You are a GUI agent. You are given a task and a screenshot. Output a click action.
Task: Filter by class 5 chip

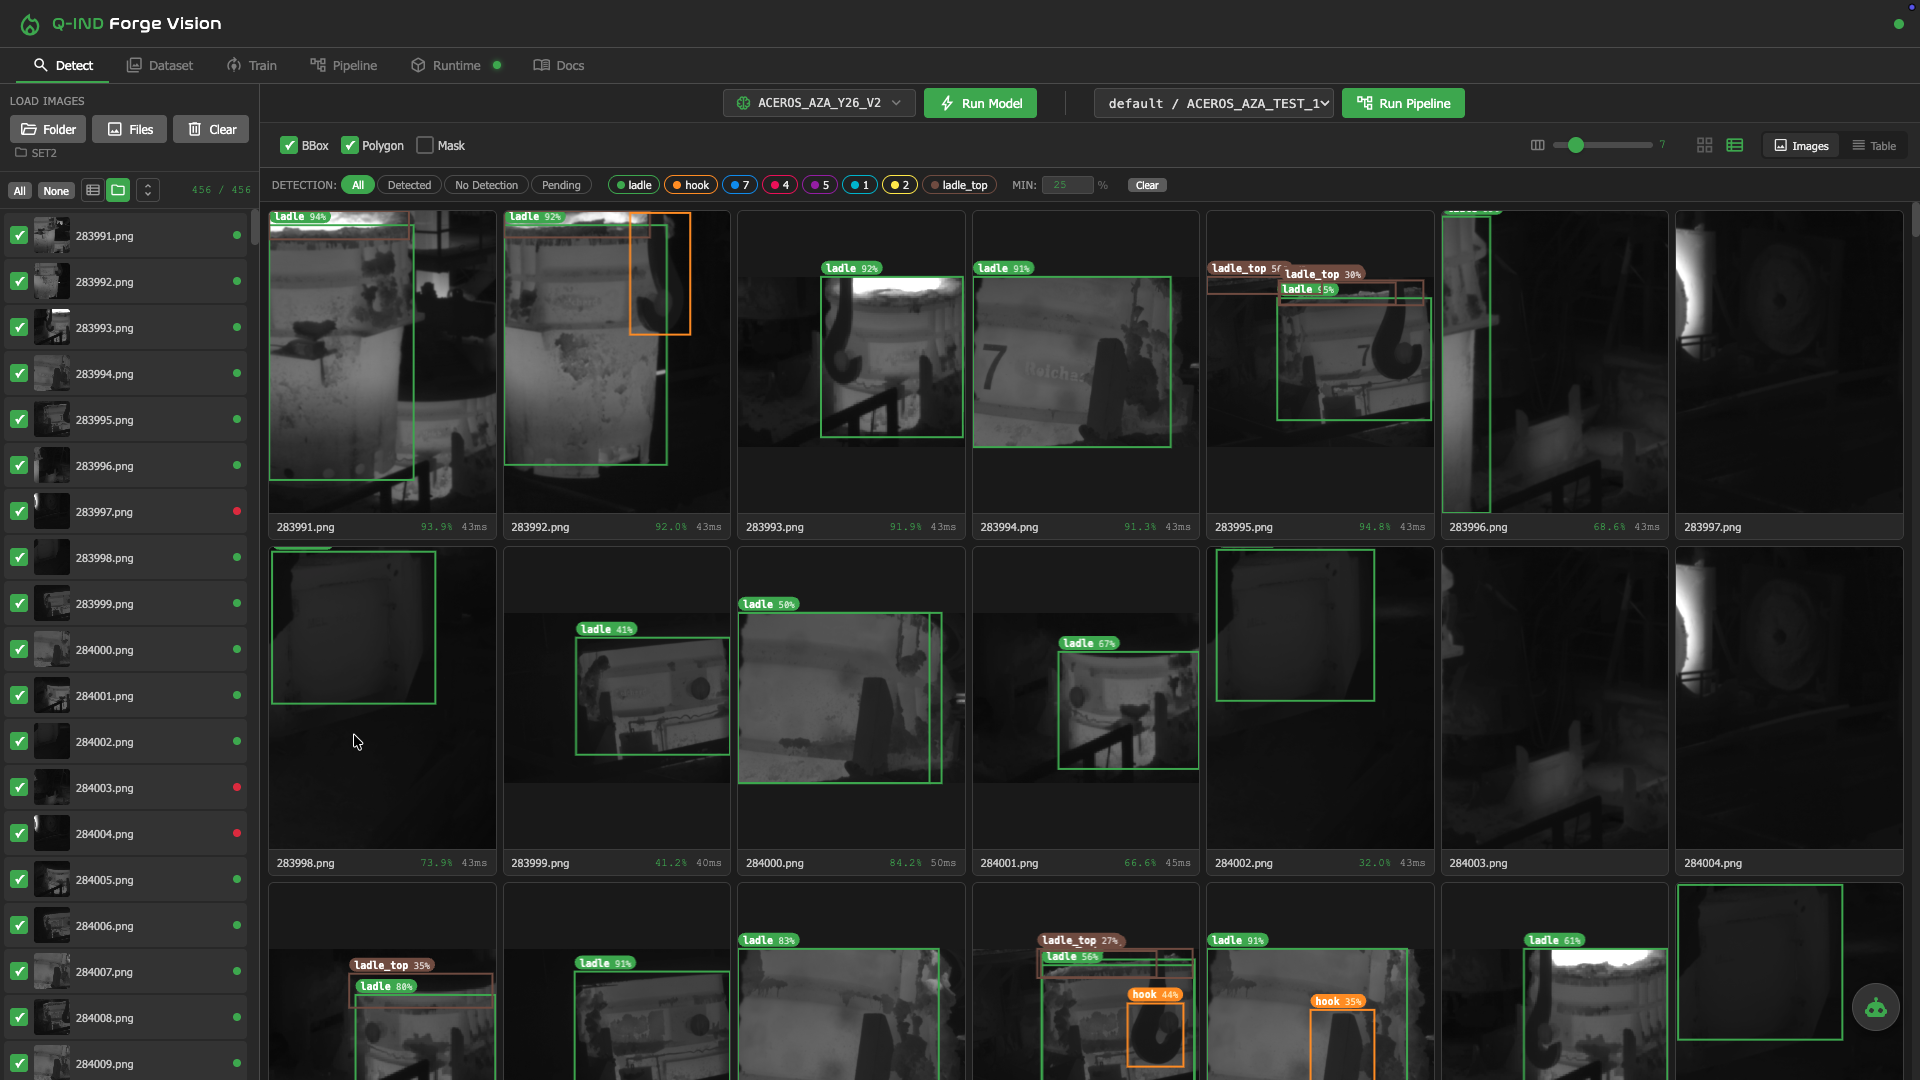(x=820, y=185)
